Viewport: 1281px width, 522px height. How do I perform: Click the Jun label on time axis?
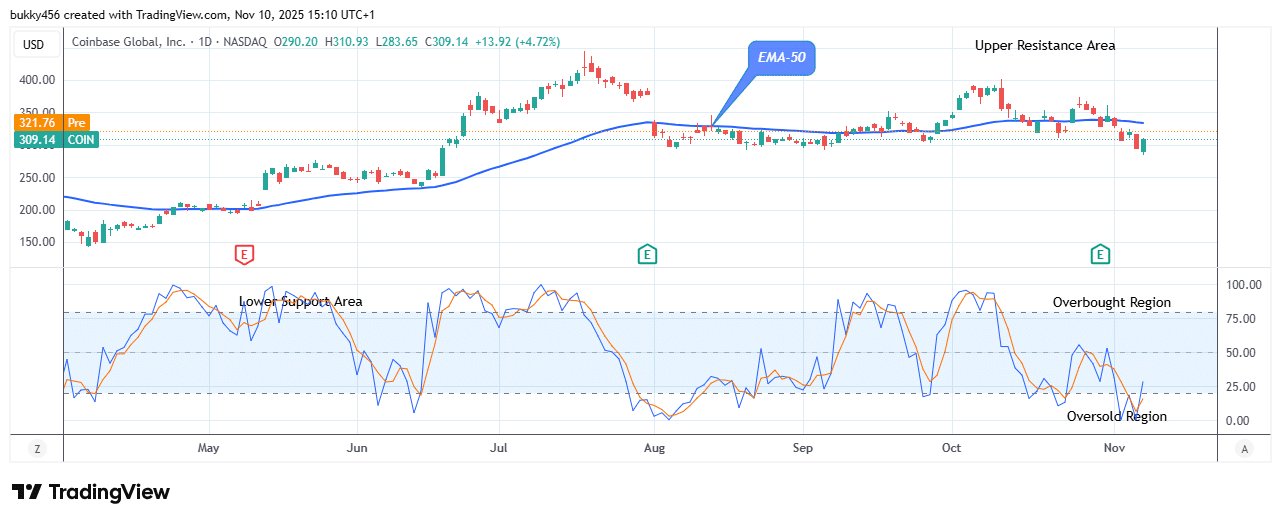(358, 448)
